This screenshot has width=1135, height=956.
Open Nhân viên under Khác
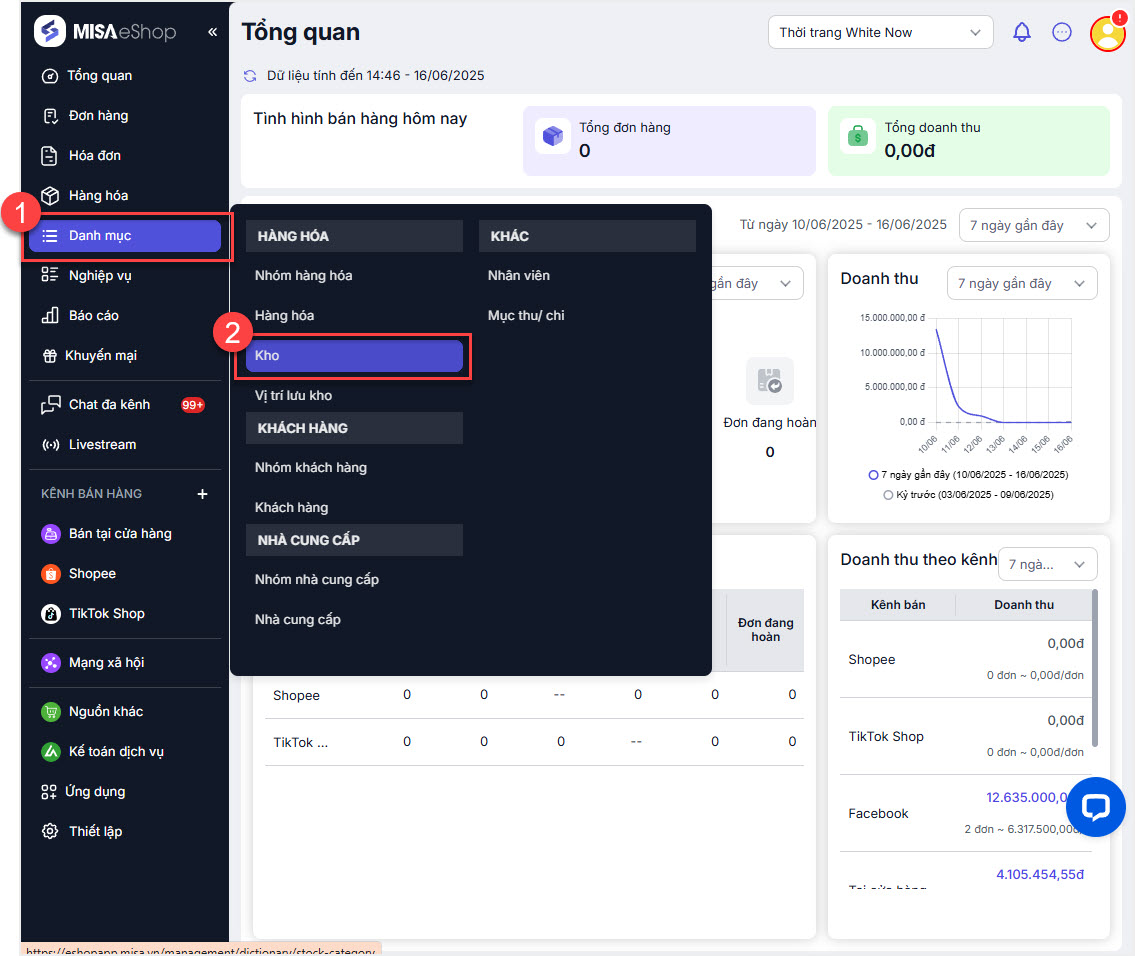(x=519, y=276)
